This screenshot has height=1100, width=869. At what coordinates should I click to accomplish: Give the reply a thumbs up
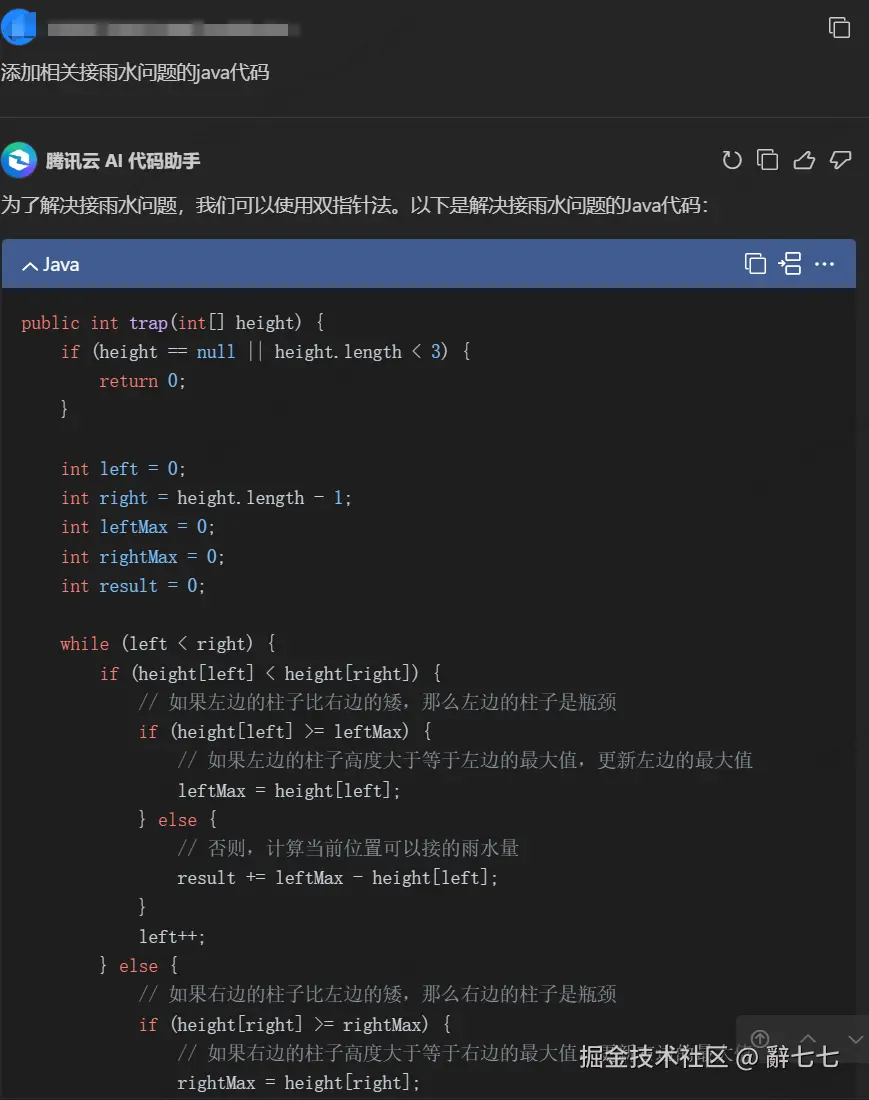(x=804, y=160)
